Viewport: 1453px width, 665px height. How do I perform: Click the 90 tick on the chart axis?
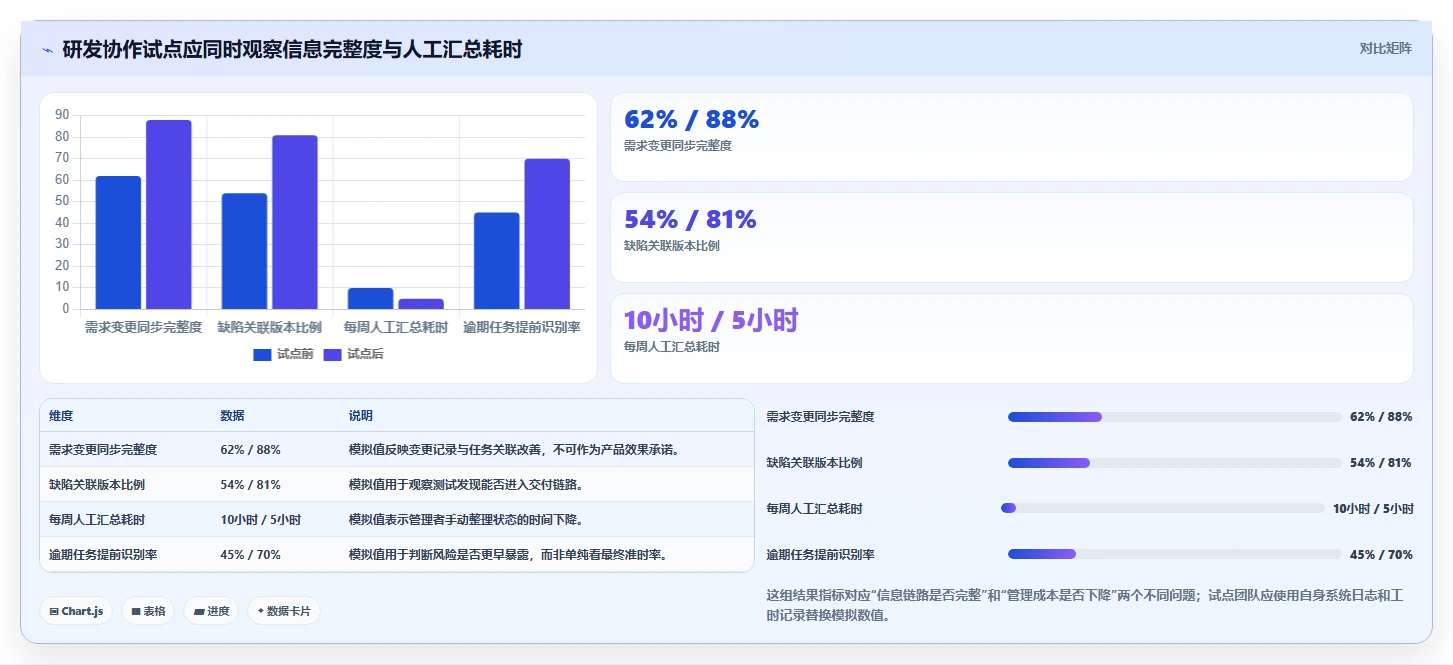(x=62, y=115)
